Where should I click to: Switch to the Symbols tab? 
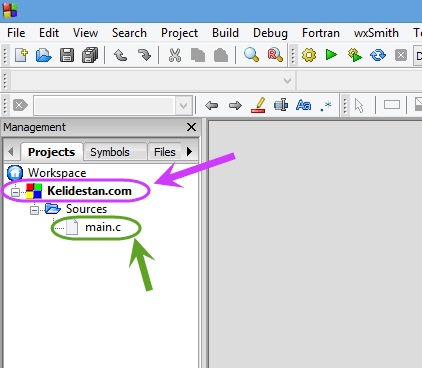(110, 152)
